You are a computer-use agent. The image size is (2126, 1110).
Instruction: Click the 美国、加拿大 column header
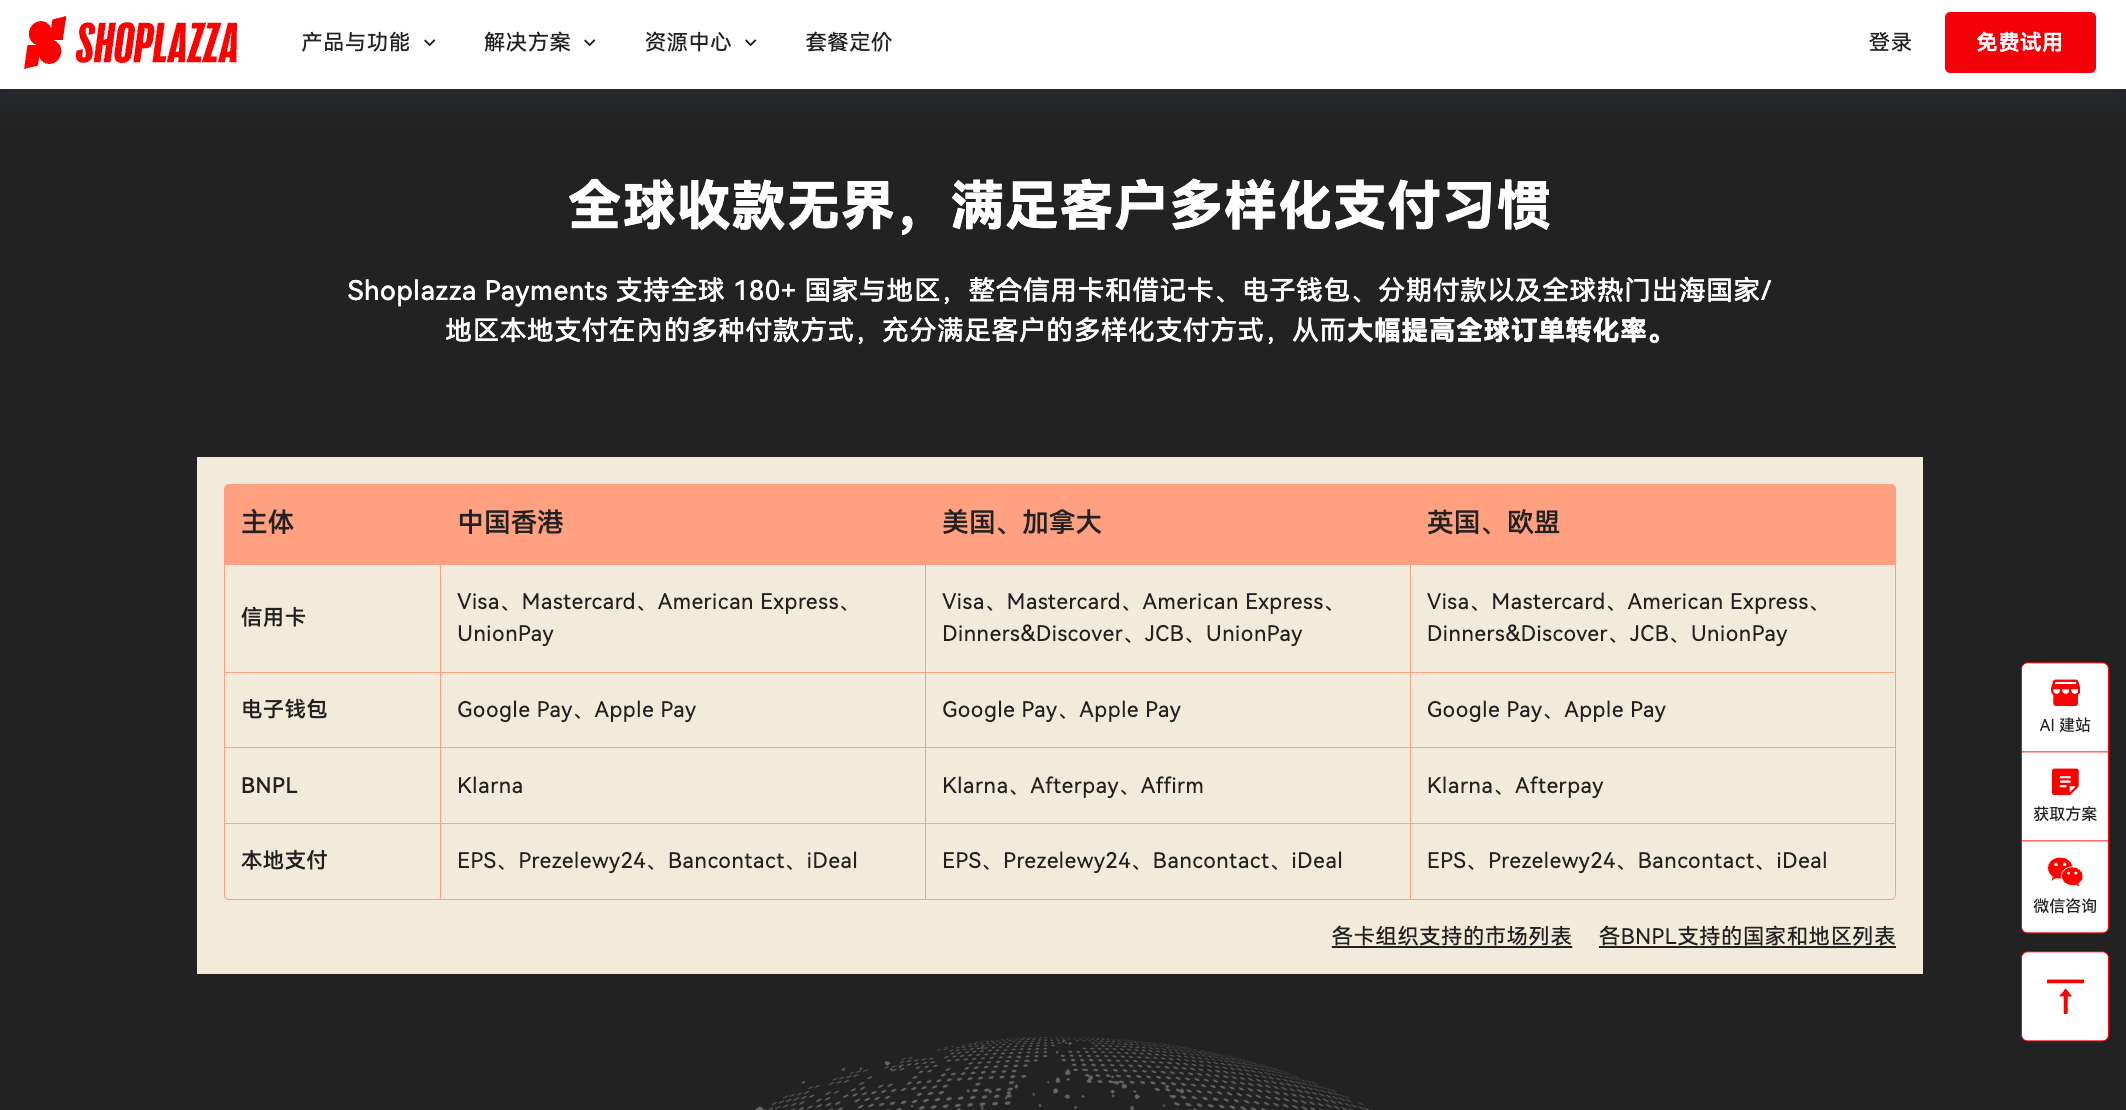click(x=1022, y=522)
